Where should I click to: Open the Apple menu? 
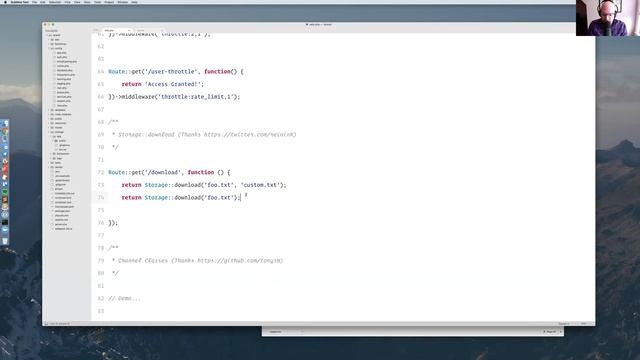click(5, 2)
